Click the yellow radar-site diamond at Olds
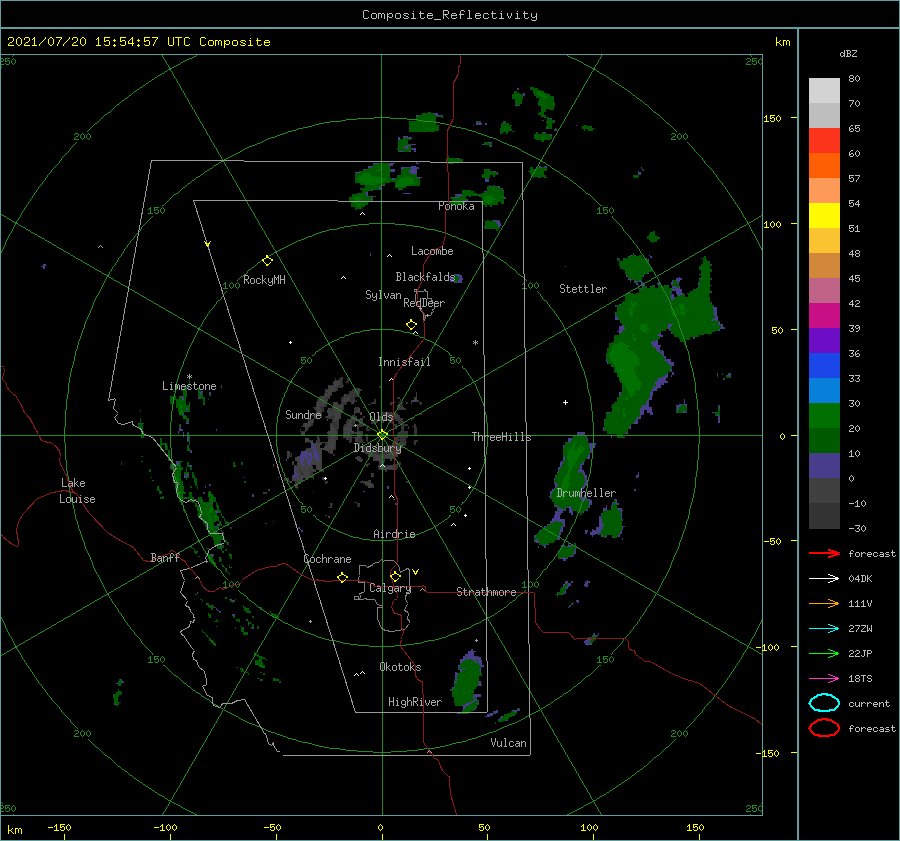The height and width of the screenshot is (841, 900). tap(382, 435)
